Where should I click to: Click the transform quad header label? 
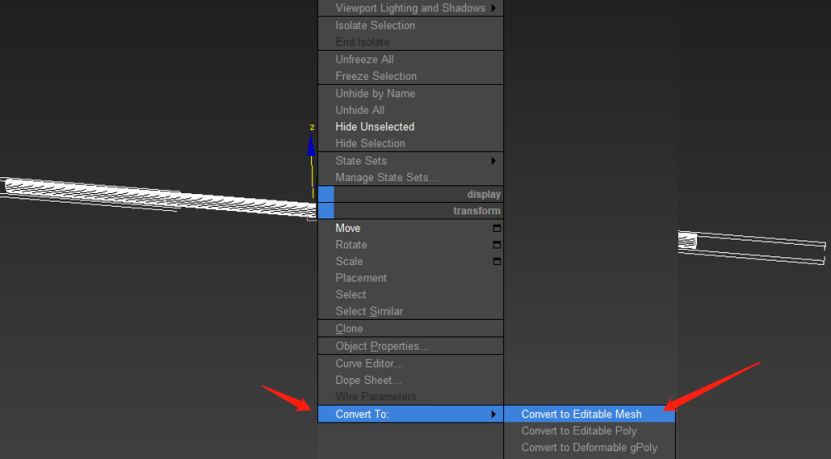pyautogui.click(x=476, y=211)
